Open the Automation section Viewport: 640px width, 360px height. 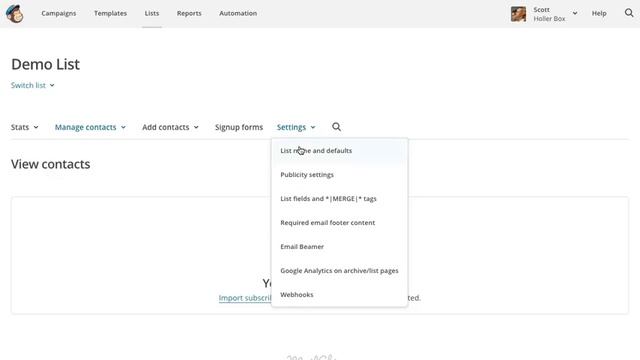coord(238,13)
